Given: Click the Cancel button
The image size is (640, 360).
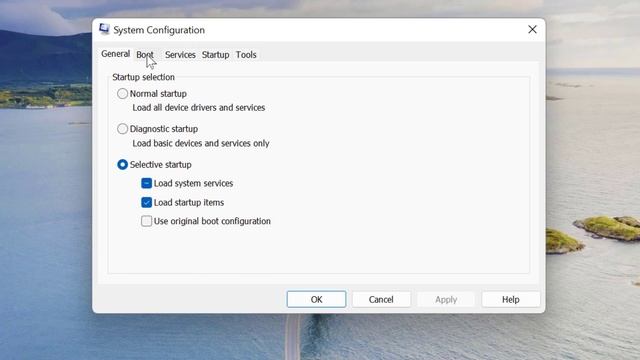Looking at the screenshot, I should [x=381, y=299].
